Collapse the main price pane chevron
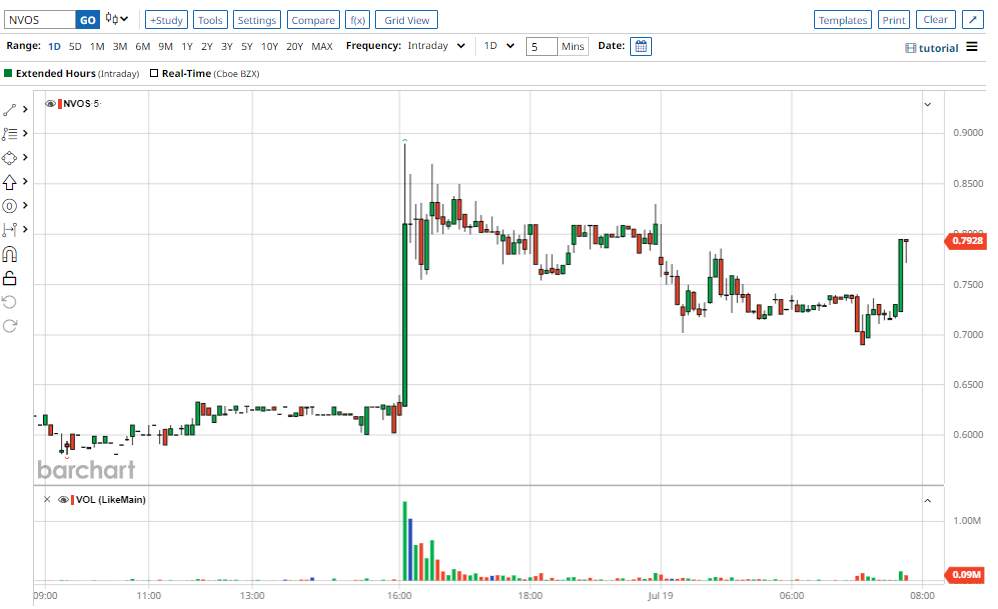 pyautogui.click(x=928, y=104)
